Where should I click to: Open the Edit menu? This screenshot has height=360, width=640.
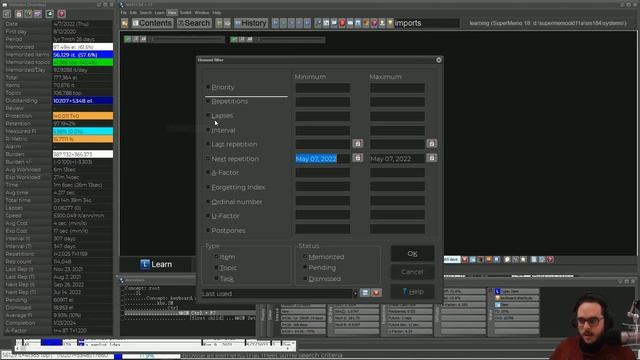pos(133,13)
